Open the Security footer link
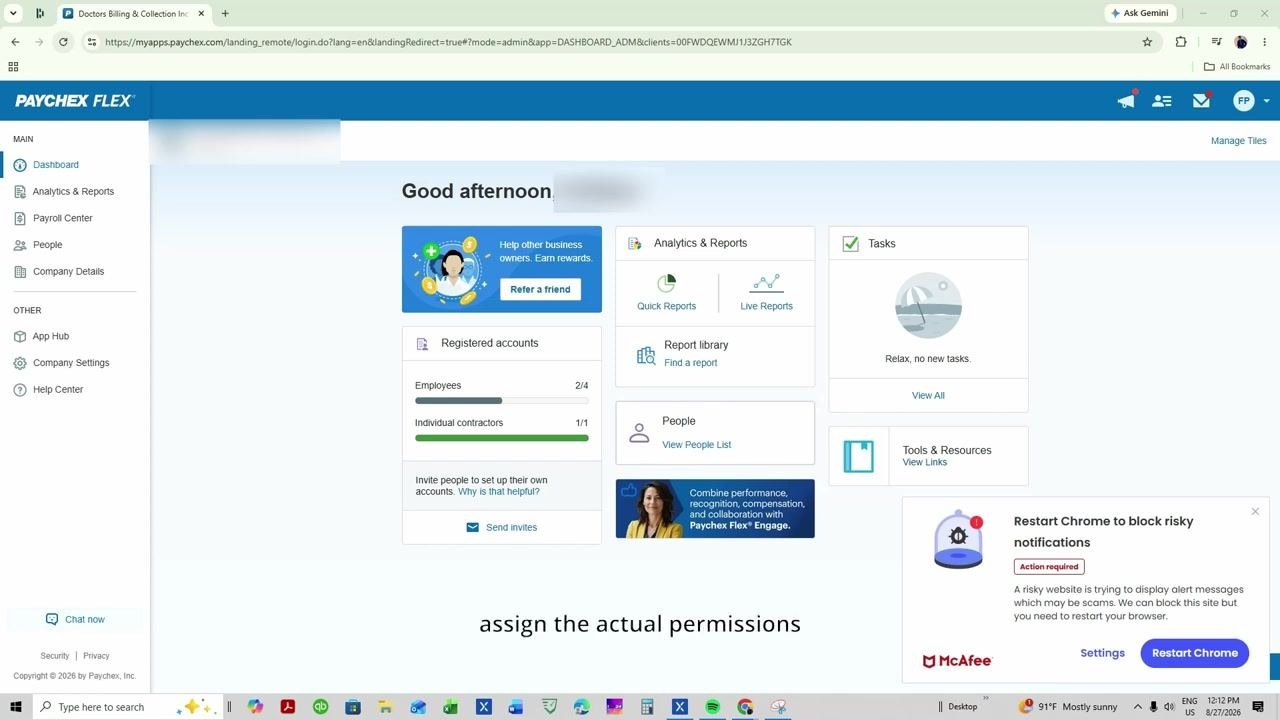The image size is (1280, 720). (x=55, y=656)
